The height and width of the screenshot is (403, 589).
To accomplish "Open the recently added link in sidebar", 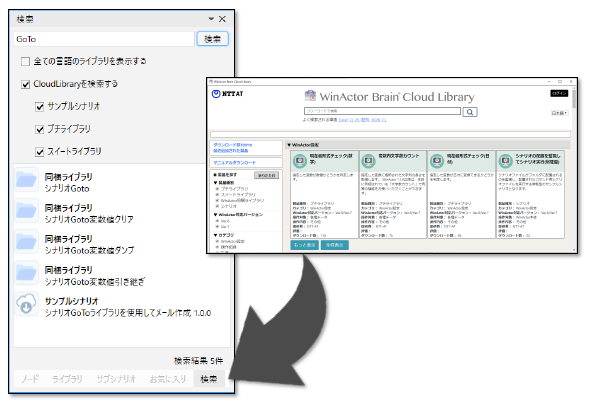I will tap(231, 151).
